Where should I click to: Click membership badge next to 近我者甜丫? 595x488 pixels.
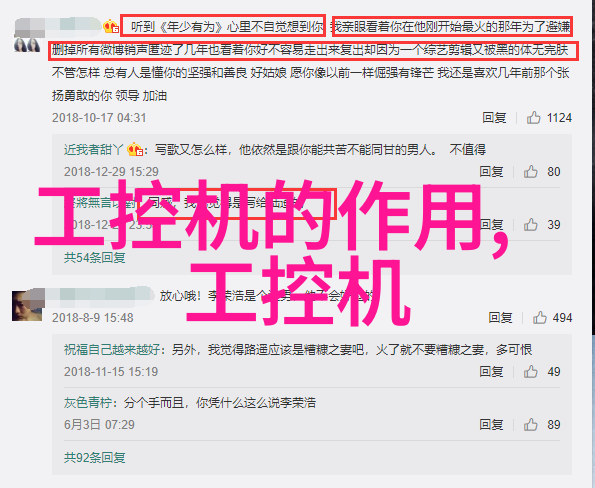[x=135, y=149]
